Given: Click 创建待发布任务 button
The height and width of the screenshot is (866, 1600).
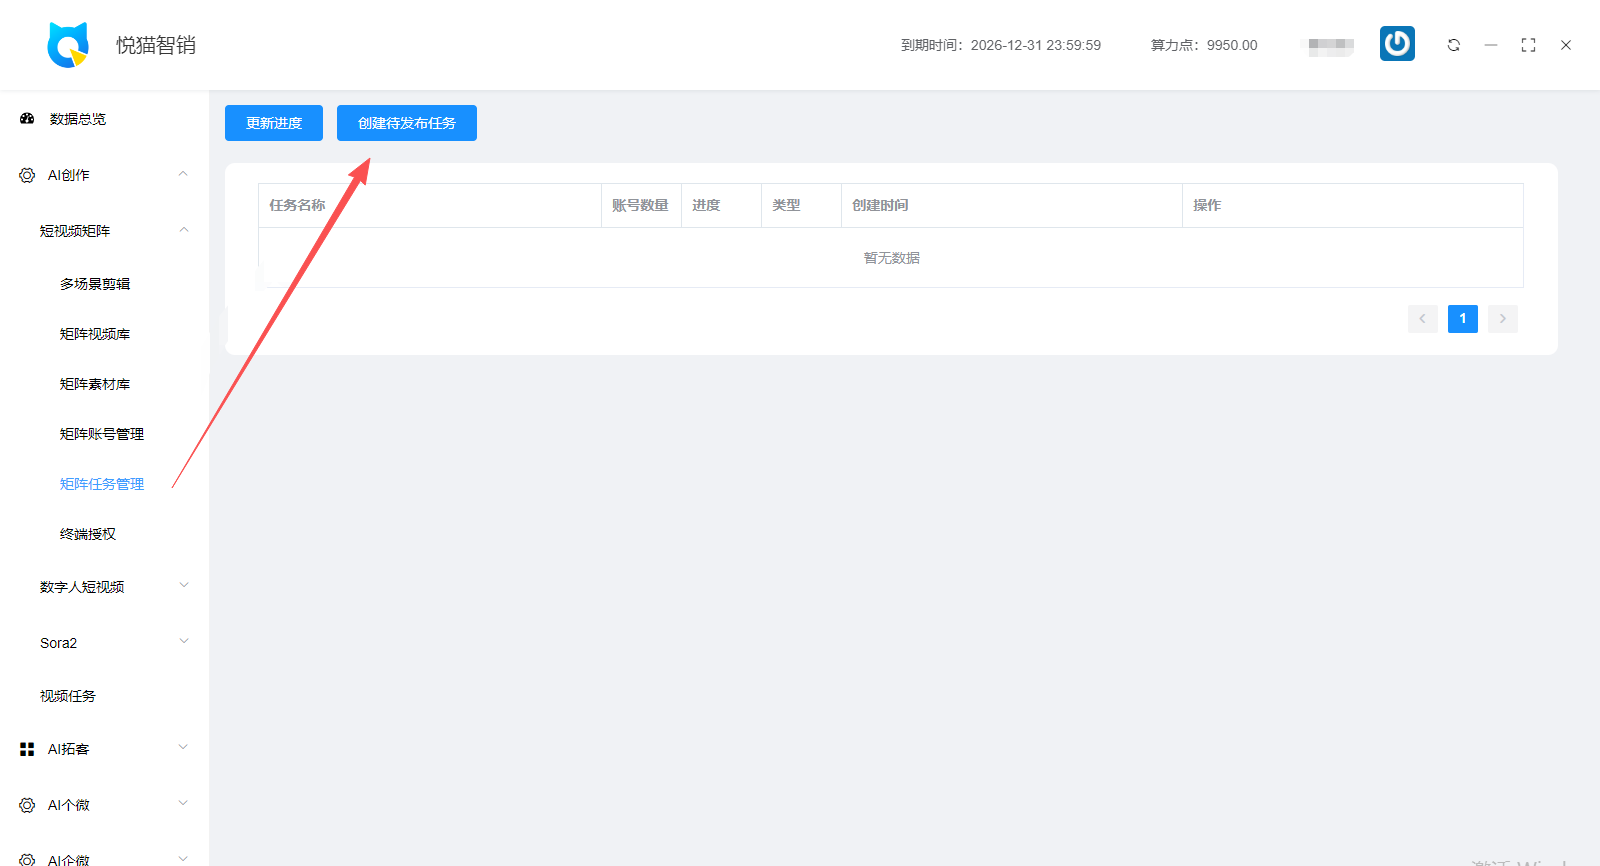Looking at the screenshot, I should [406, 123].
